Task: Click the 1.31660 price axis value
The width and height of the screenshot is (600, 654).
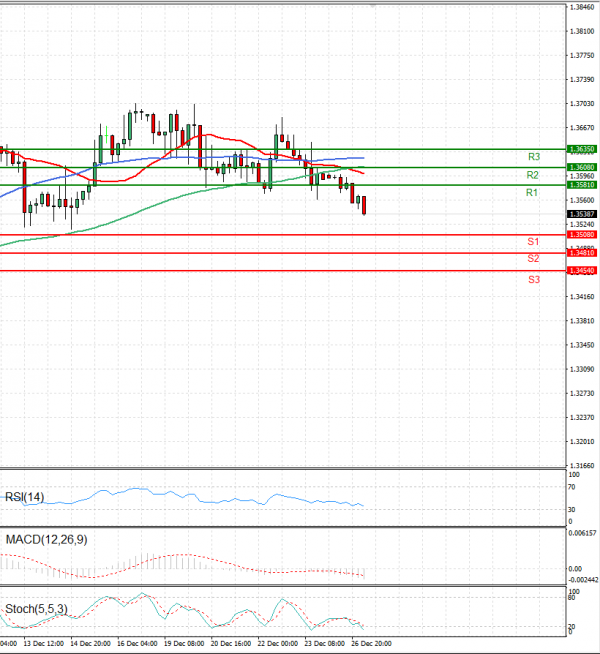Action: [582, 466]
